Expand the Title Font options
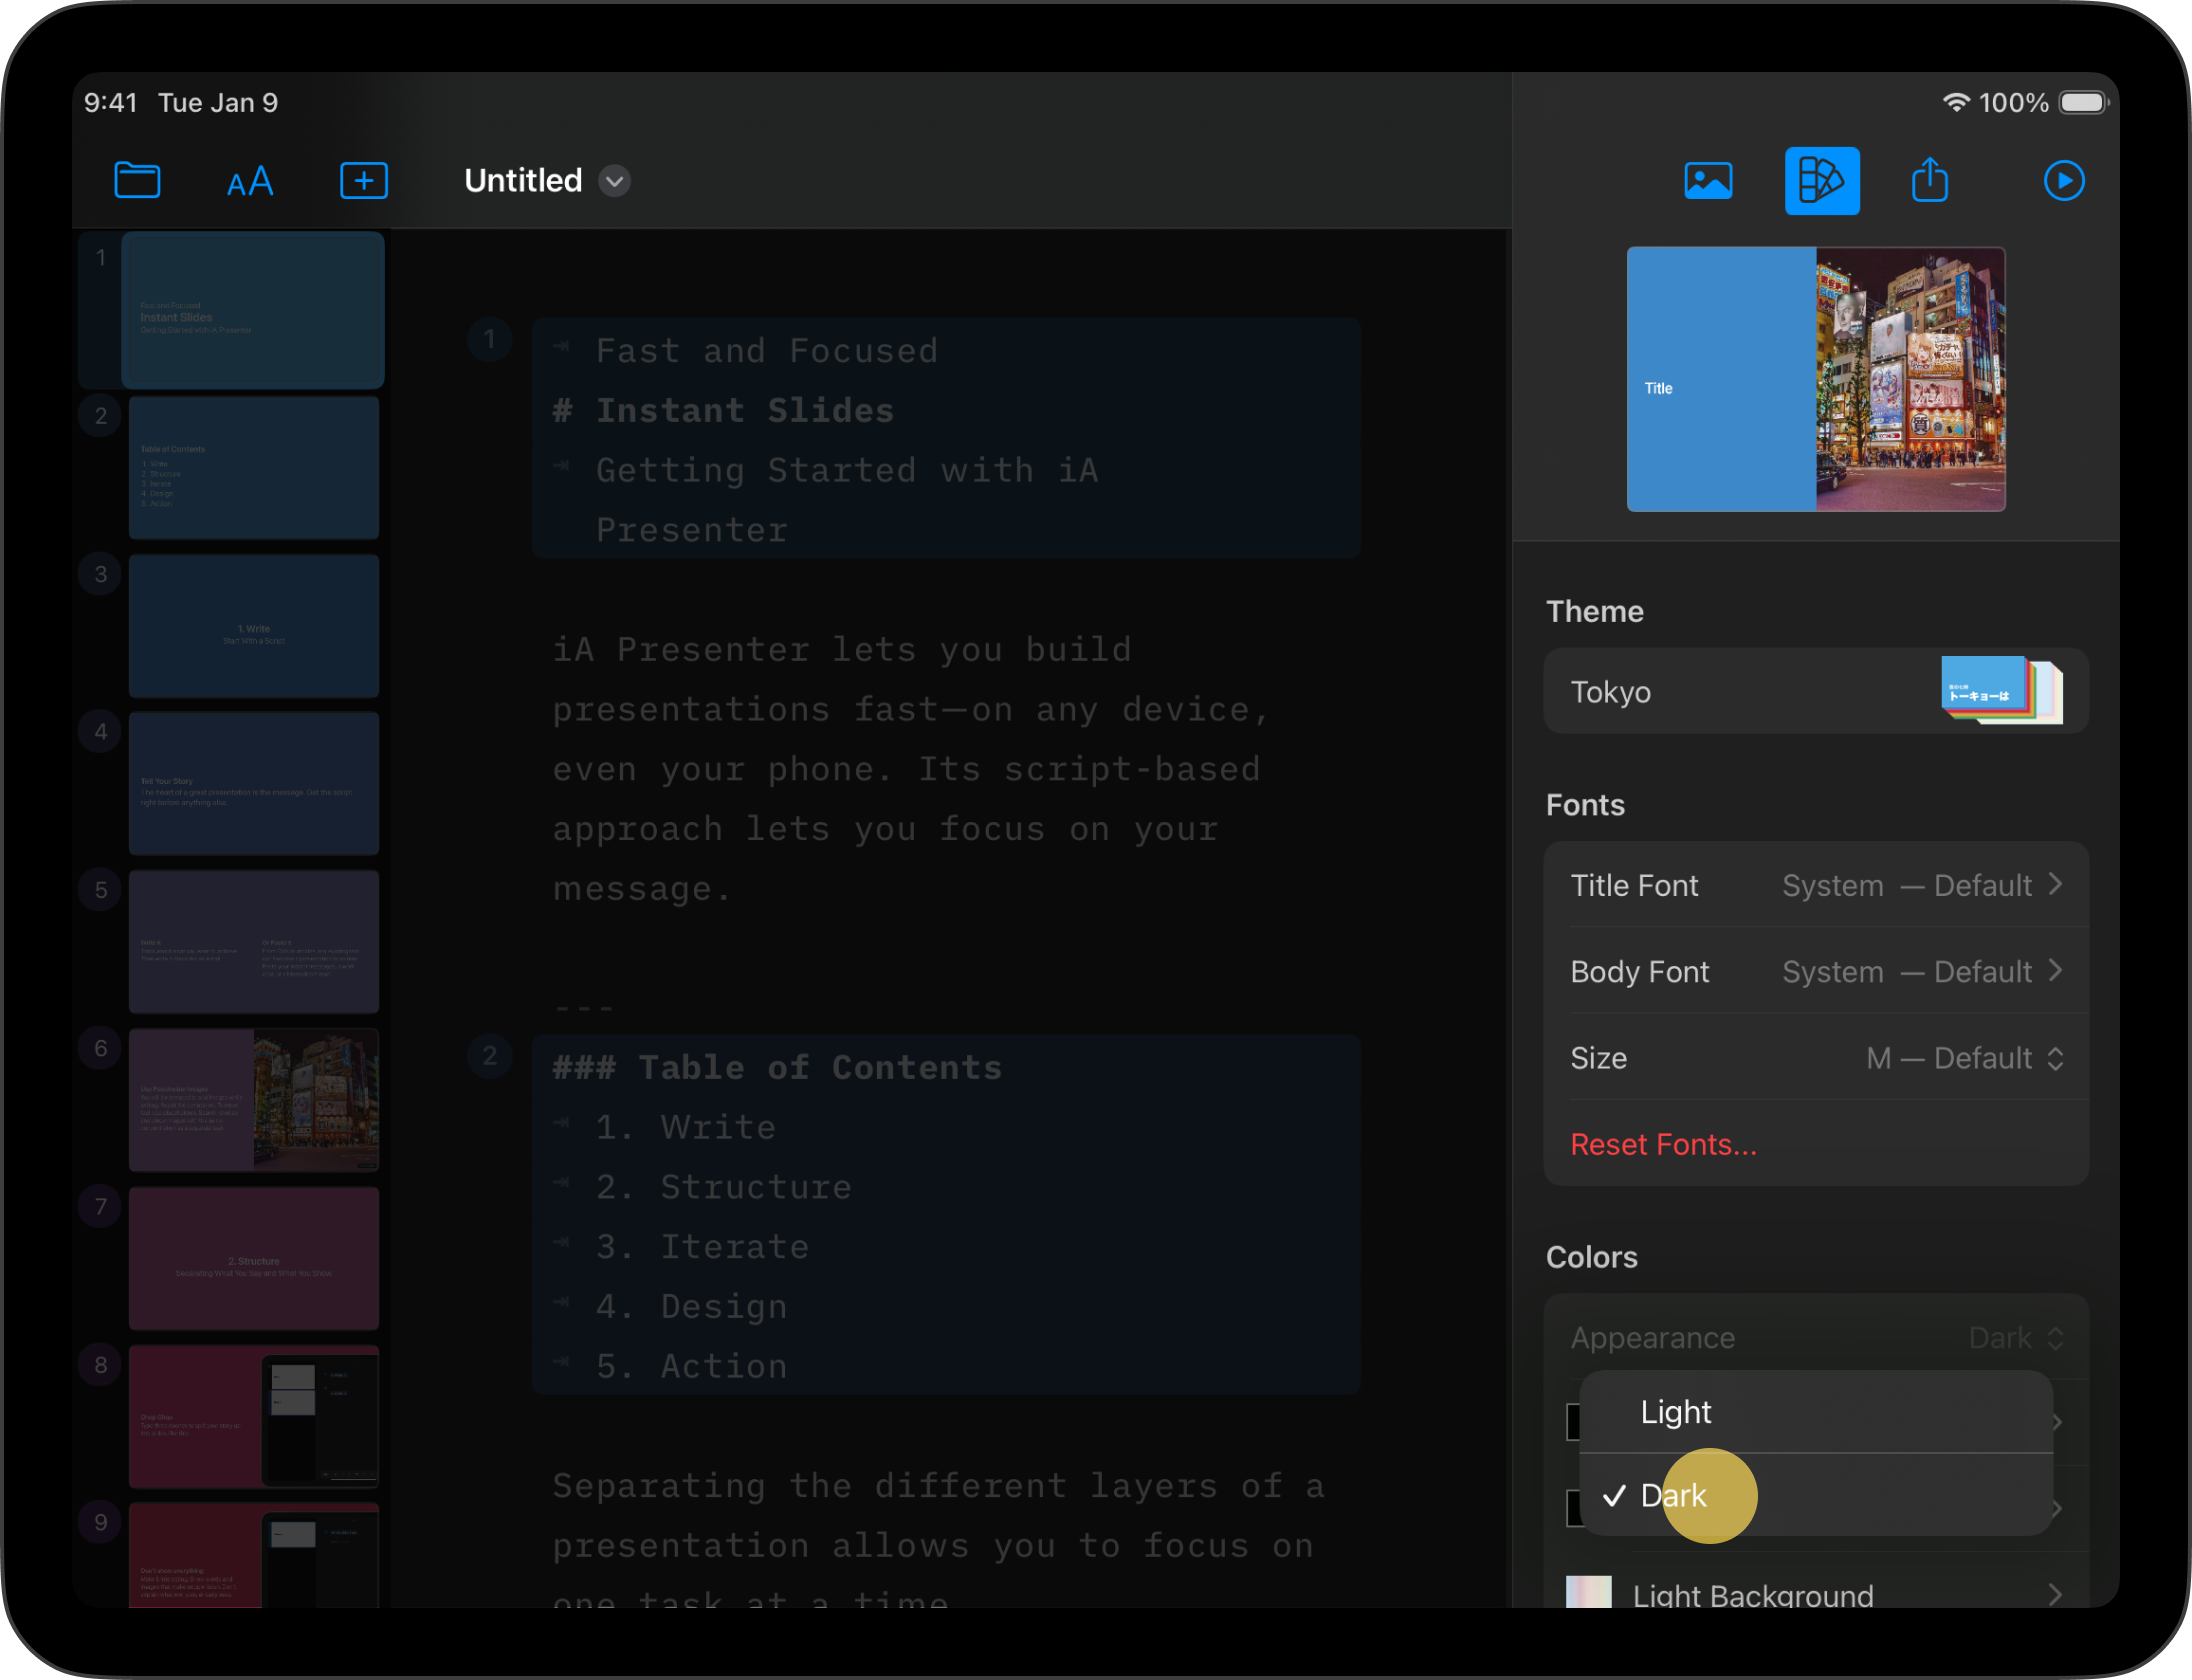Image resolution: width=2192 pixels, height=1680 pixels. click(2057, 885)
